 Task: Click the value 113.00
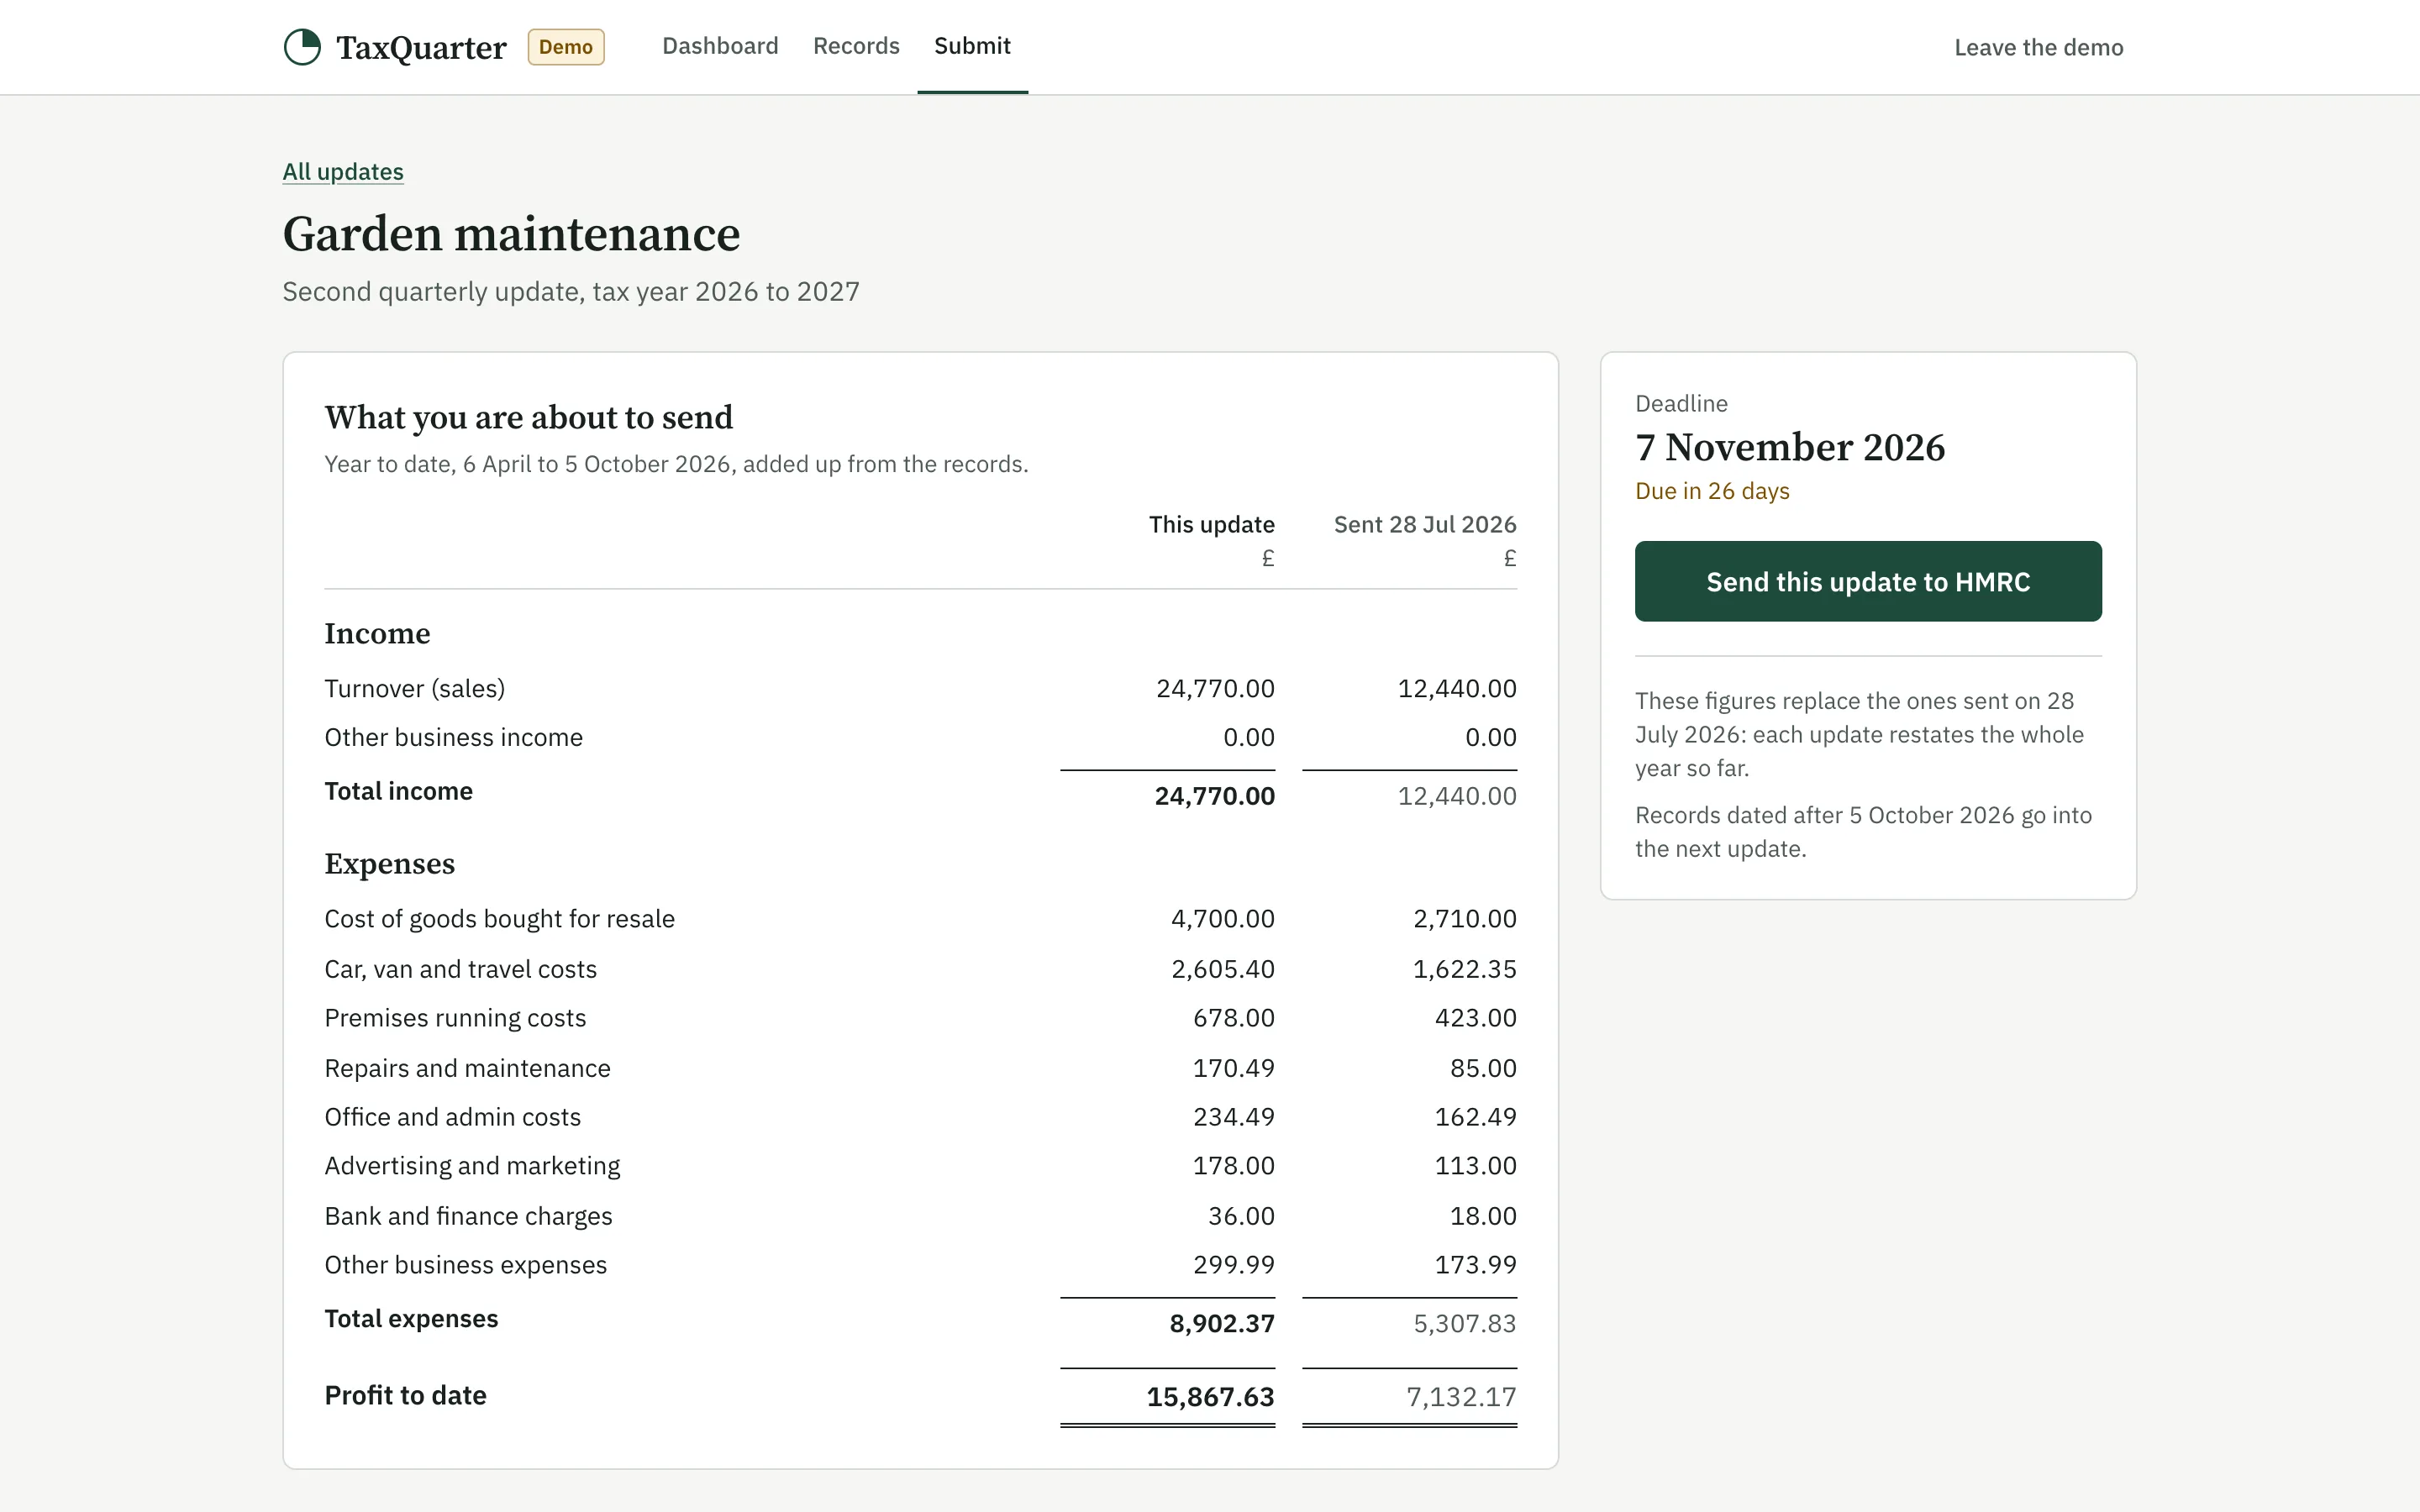tap(1476, 1166)
